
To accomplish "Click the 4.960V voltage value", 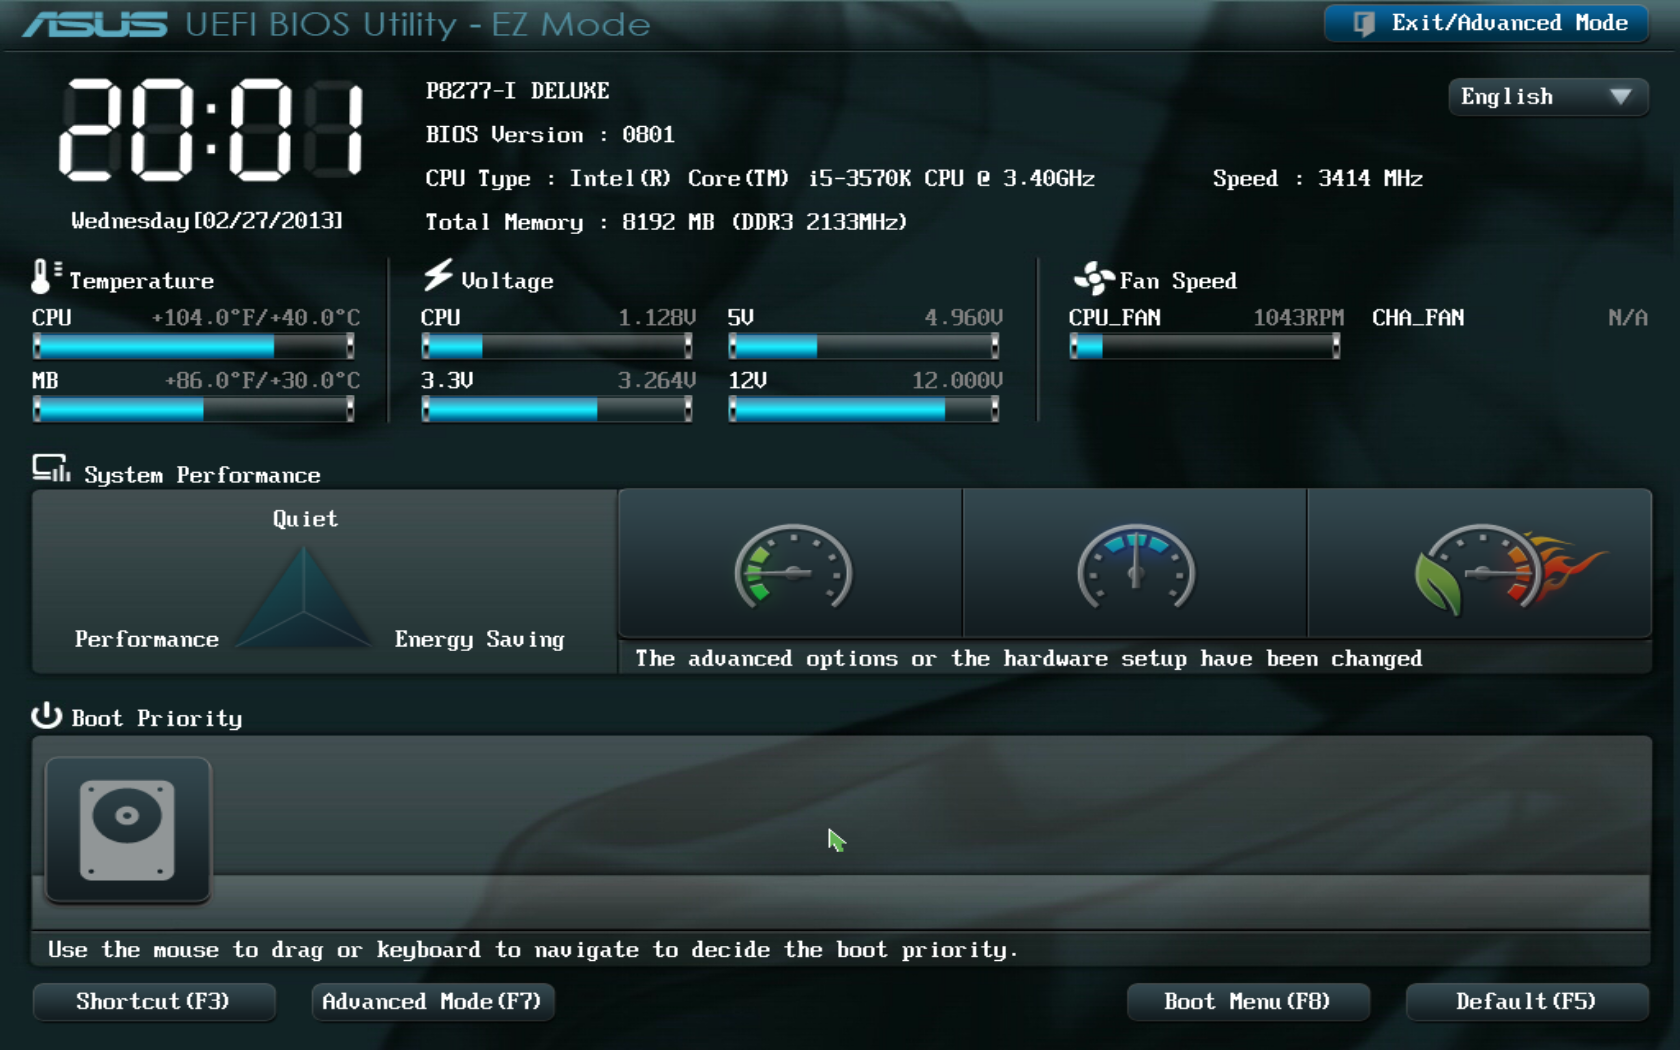I will pyautogui.click(x=963, y=318).
